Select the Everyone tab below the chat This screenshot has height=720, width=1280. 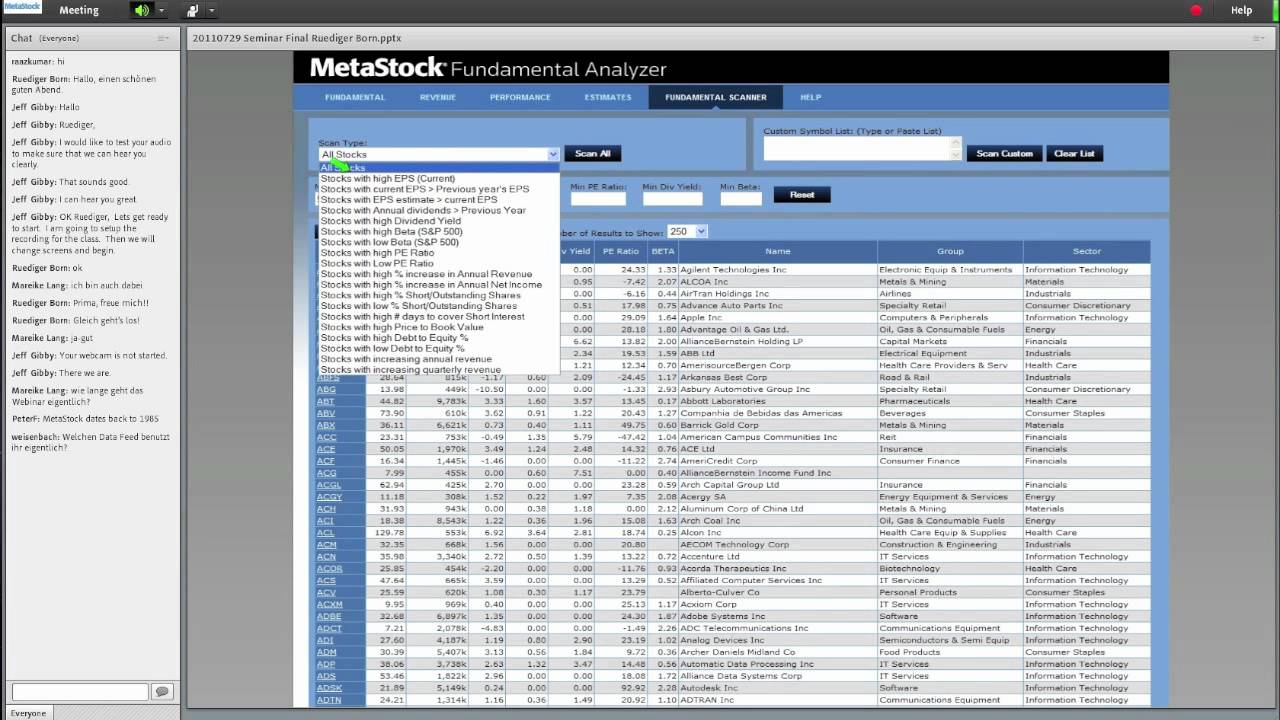pos(29,713)
